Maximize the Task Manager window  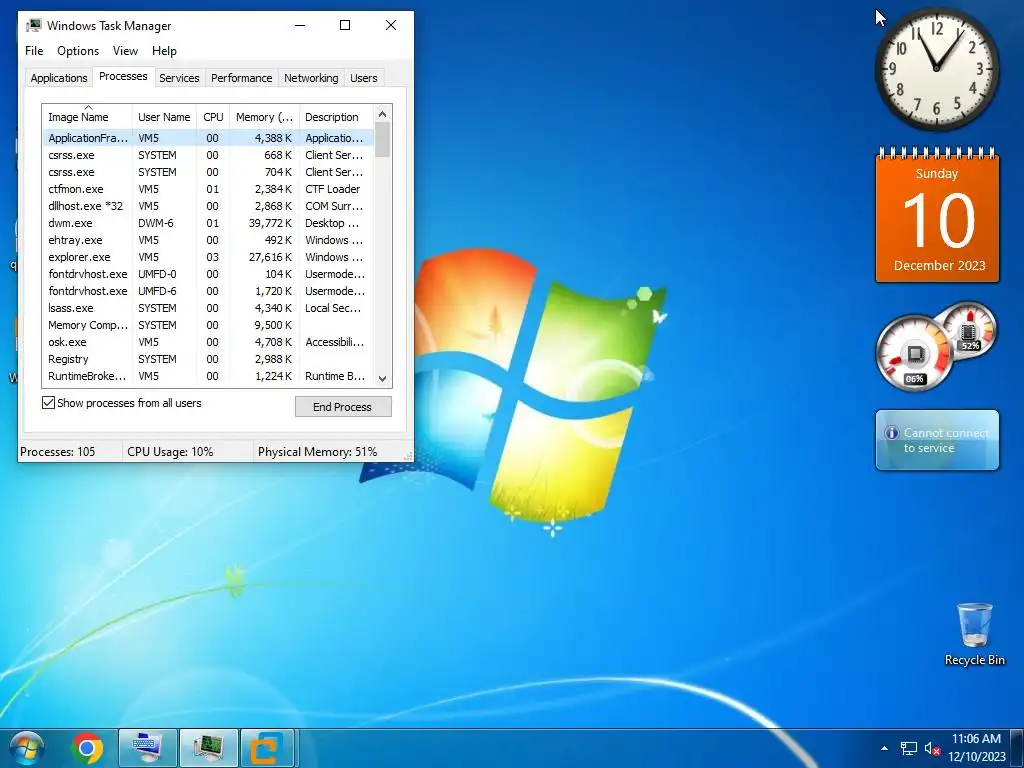pyautogui.click(x=345, y=25)
